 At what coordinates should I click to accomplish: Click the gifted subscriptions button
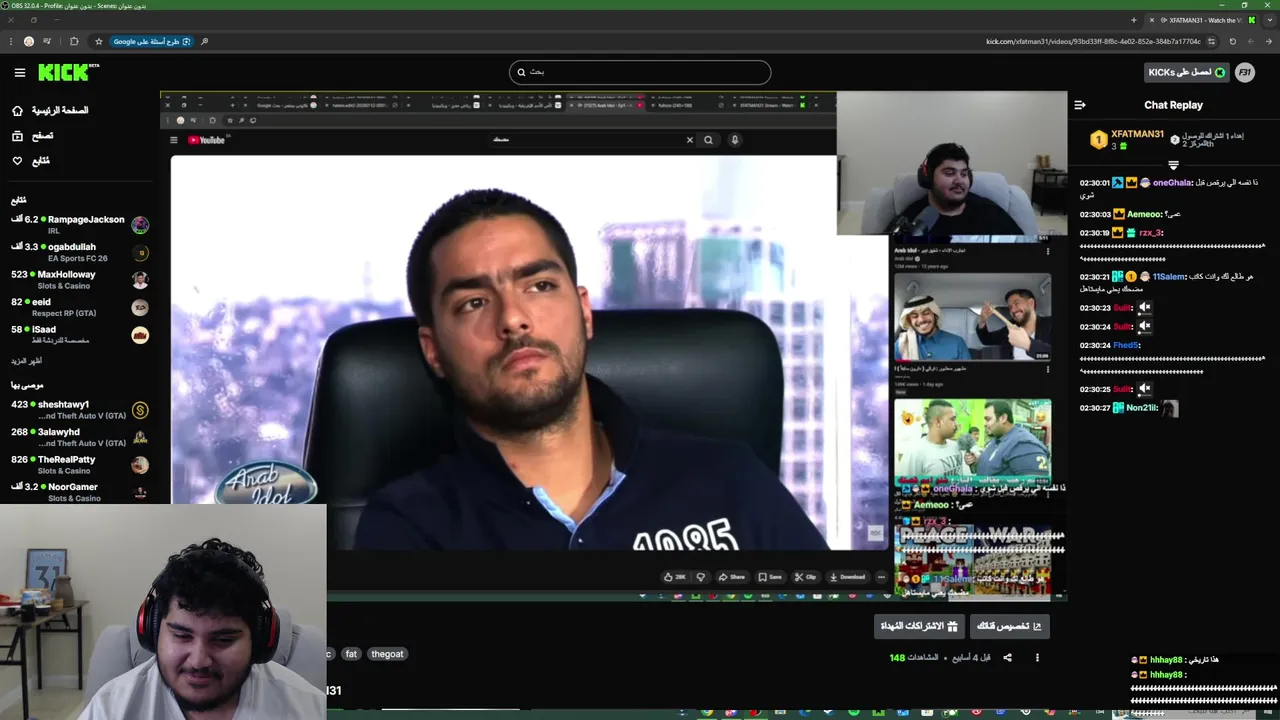(x=919, y=626)
